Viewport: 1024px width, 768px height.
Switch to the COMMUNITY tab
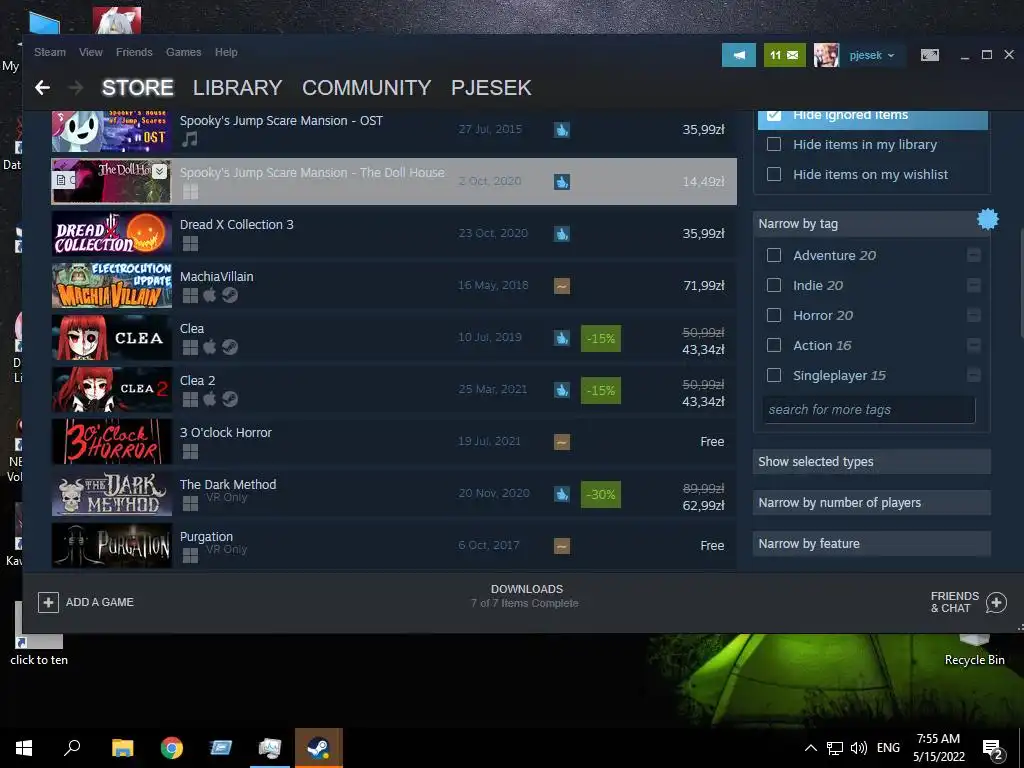pos(366,88)
